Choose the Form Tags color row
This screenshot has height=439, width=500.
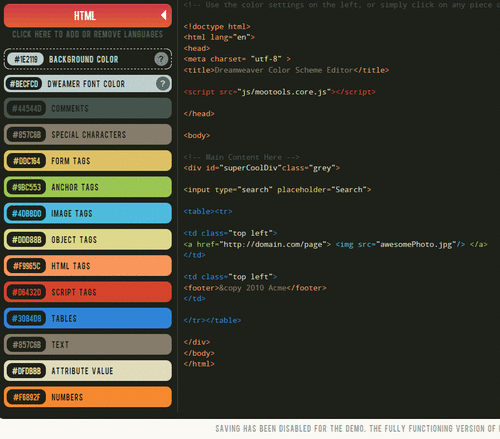(x=88, y=161)
